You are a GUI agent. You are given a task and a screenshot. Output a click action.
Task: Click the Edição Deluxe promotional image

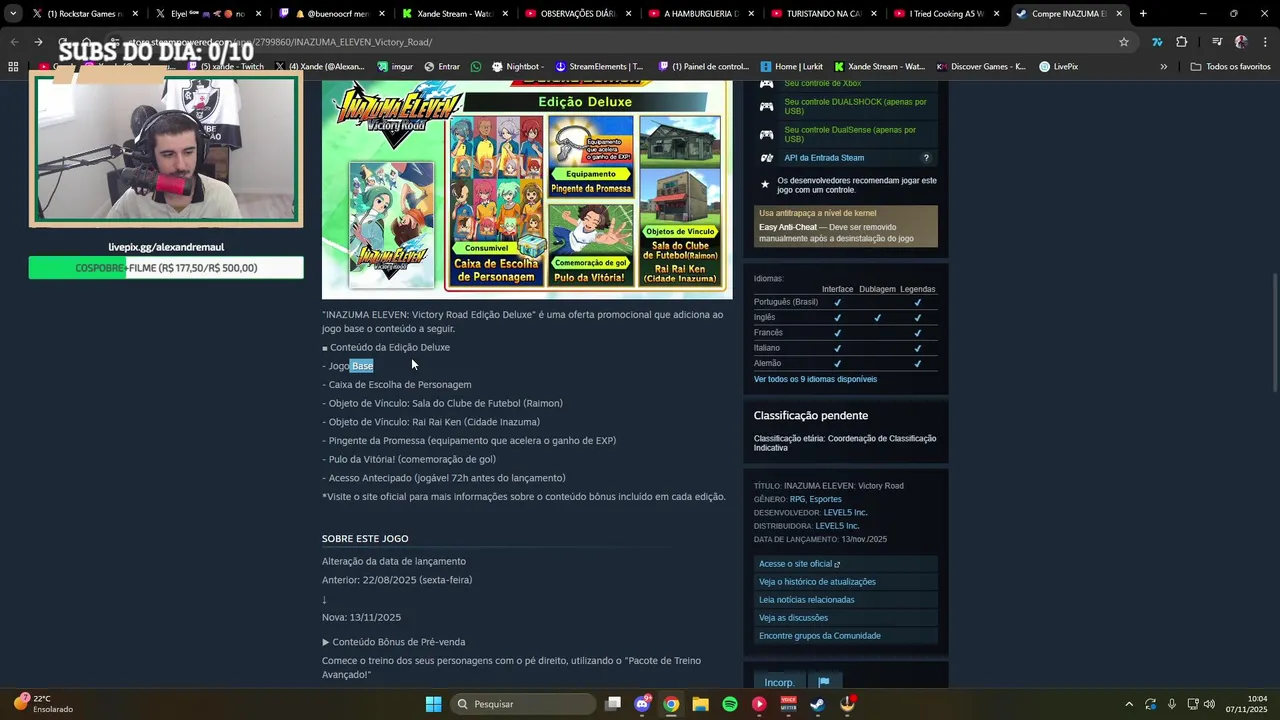pos(527,189)
